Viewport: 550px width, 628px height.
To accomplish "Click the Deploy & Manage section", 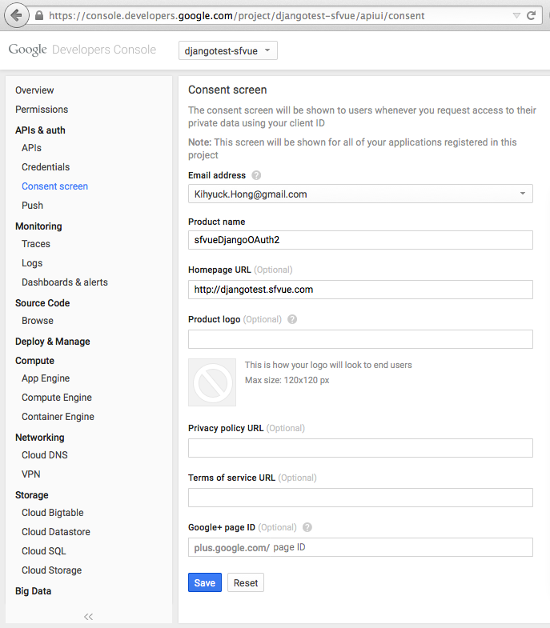I will click(52, 342).
